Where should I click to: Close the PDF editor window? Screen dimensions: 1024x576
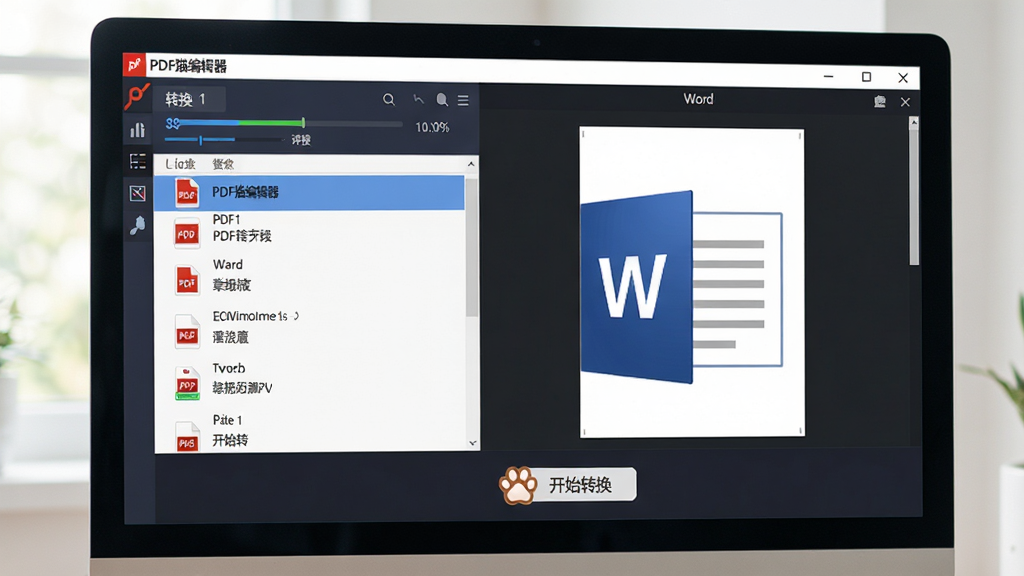click(903, 78)
